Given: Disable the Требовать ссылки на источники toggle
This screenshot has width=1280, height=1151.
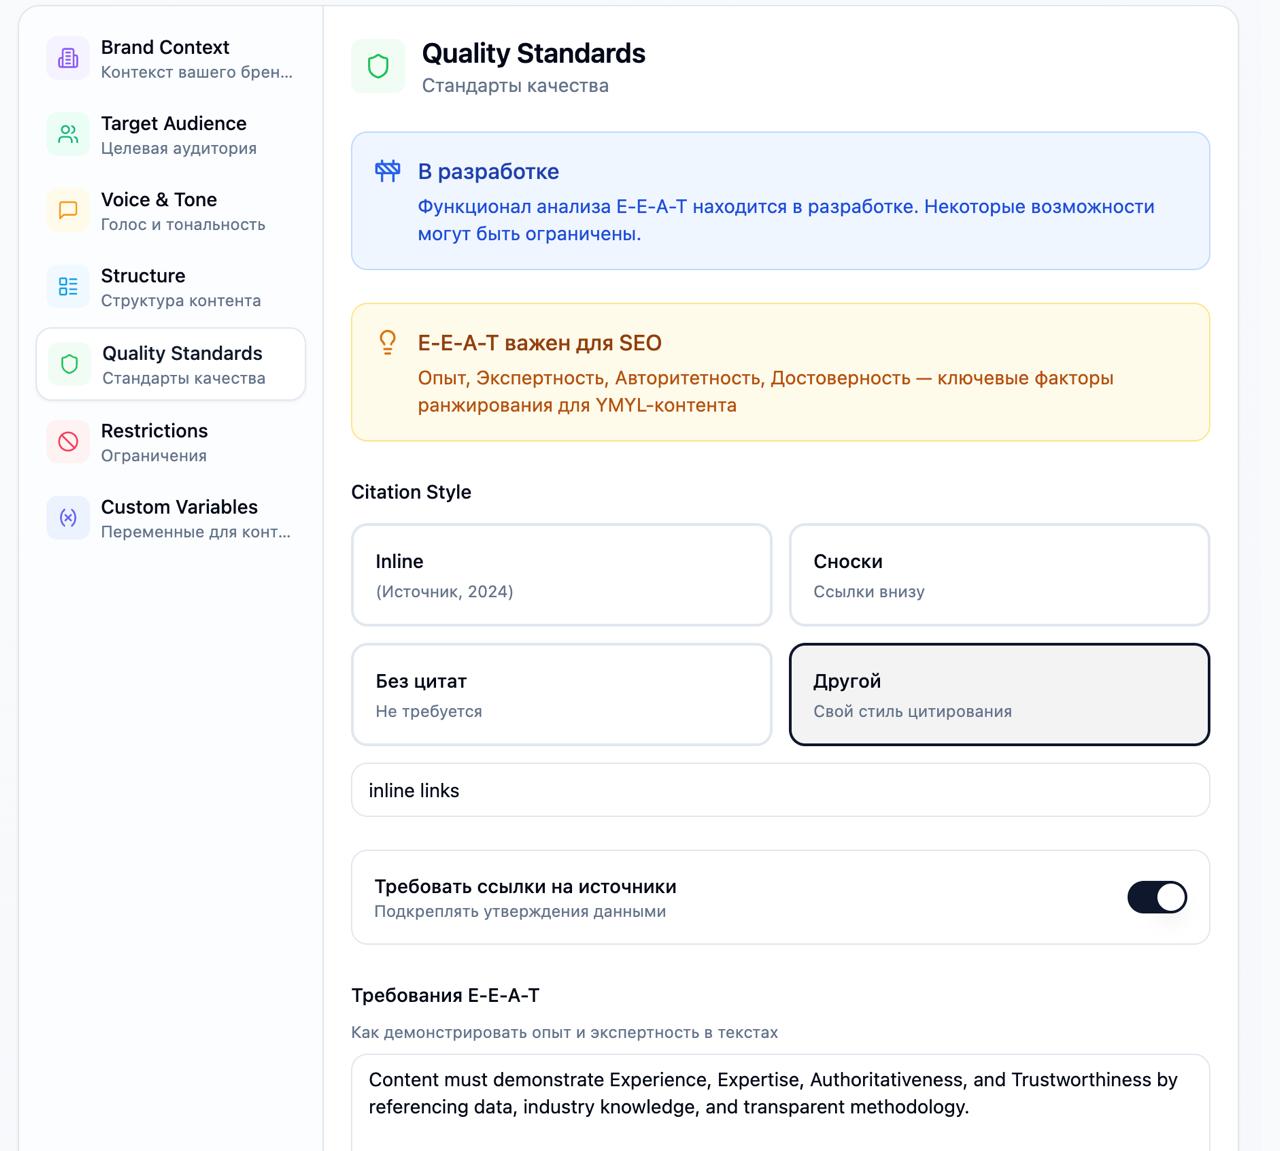Looking at the screenshot, I should point(1157,897).
